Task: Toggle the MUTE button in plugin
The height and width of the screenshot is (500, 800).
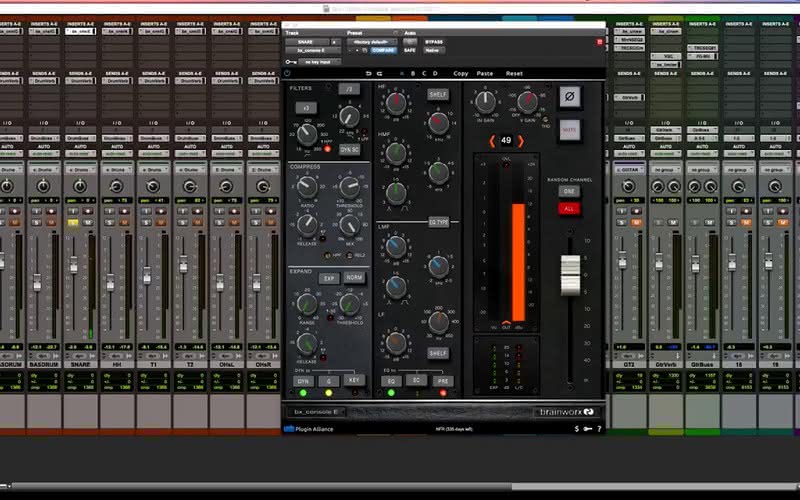Action: [569, 130]
